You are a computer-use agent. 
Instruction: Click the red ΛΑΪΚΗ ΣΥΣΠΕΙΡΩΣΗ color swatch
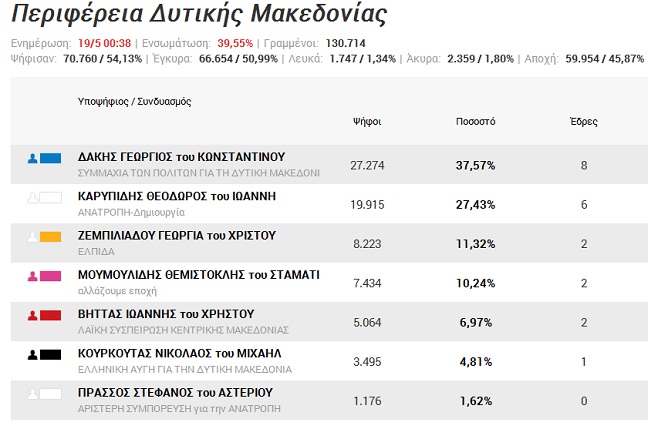coord(52,316)
